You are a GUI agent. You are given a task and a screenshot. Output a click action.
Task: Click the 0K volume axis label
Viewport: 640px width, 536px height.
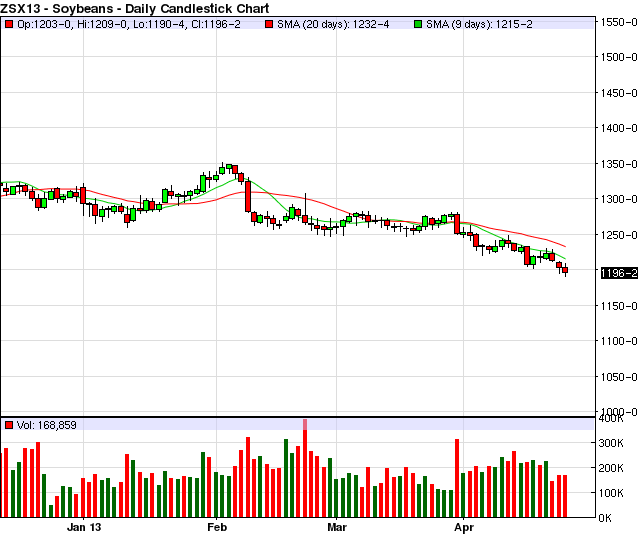pyautogui.click(x=605, y=518)
